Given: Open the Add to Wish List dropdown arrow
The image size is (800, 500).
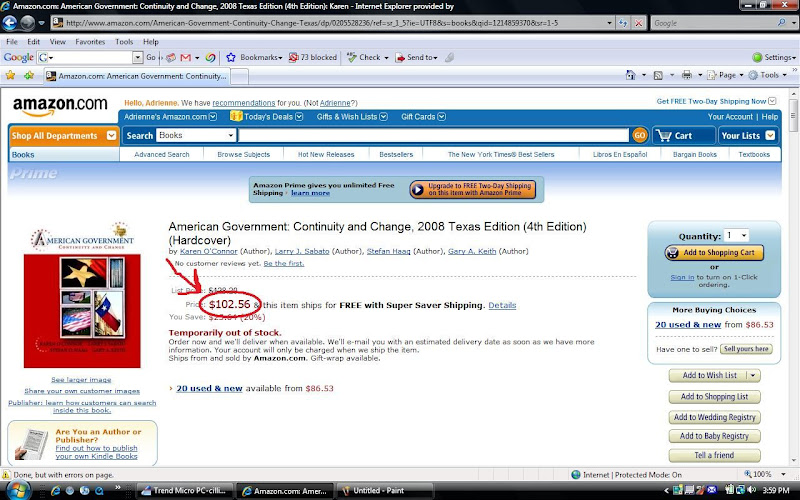Looking at the screenshot, I should 753,376.
